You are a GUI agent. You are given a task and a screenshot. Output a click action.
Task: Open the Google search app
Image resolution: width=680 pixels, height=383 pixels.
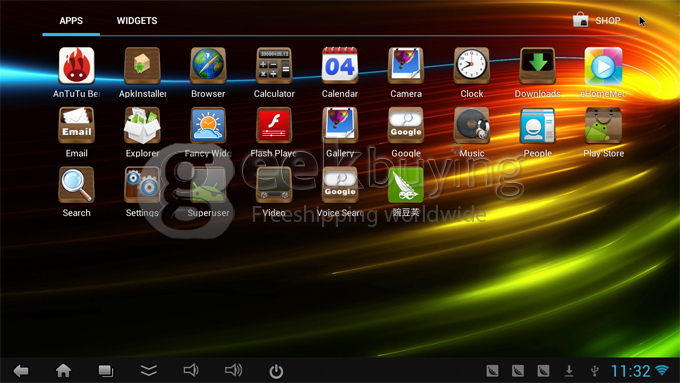tap(406, 125)
